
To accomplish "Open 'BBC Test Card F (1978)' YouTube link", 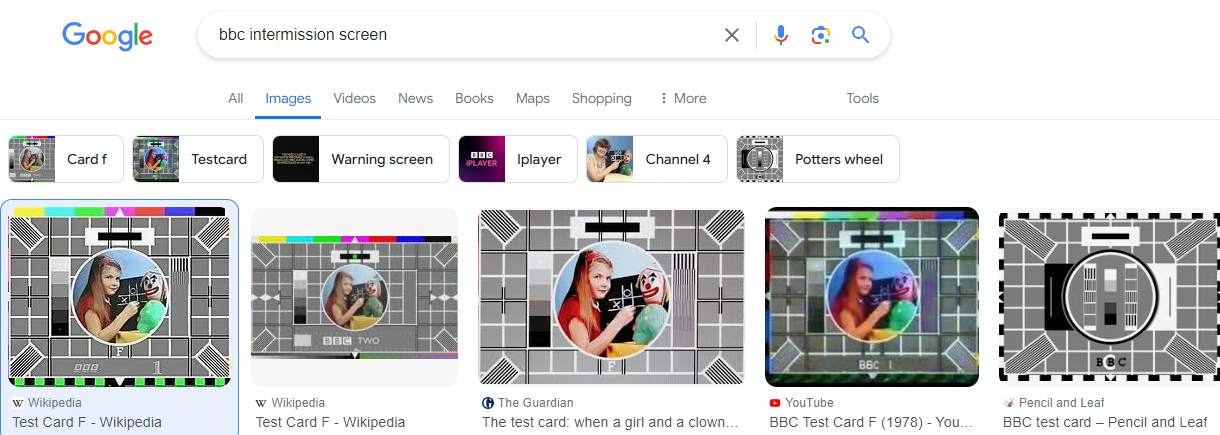I will [870, 422].
